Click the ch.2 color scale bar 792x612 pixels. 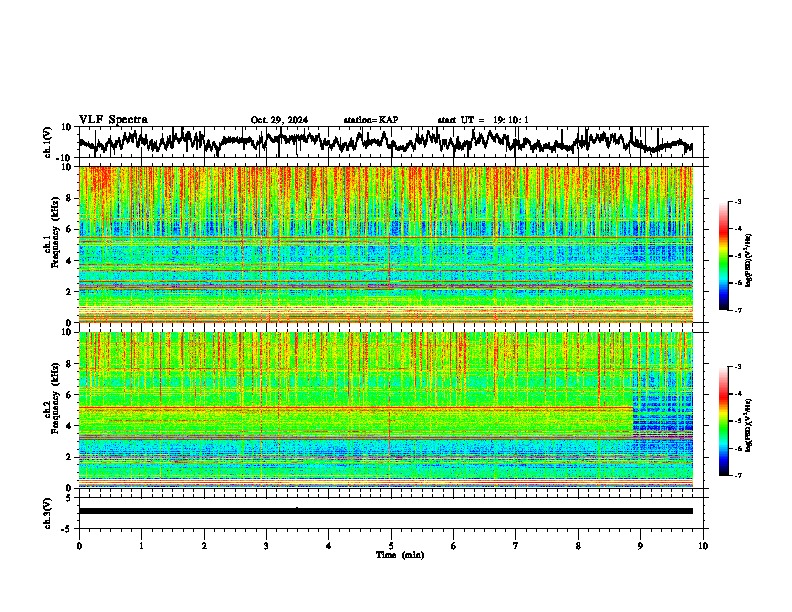pyautogui.click(x=723, y=421)
